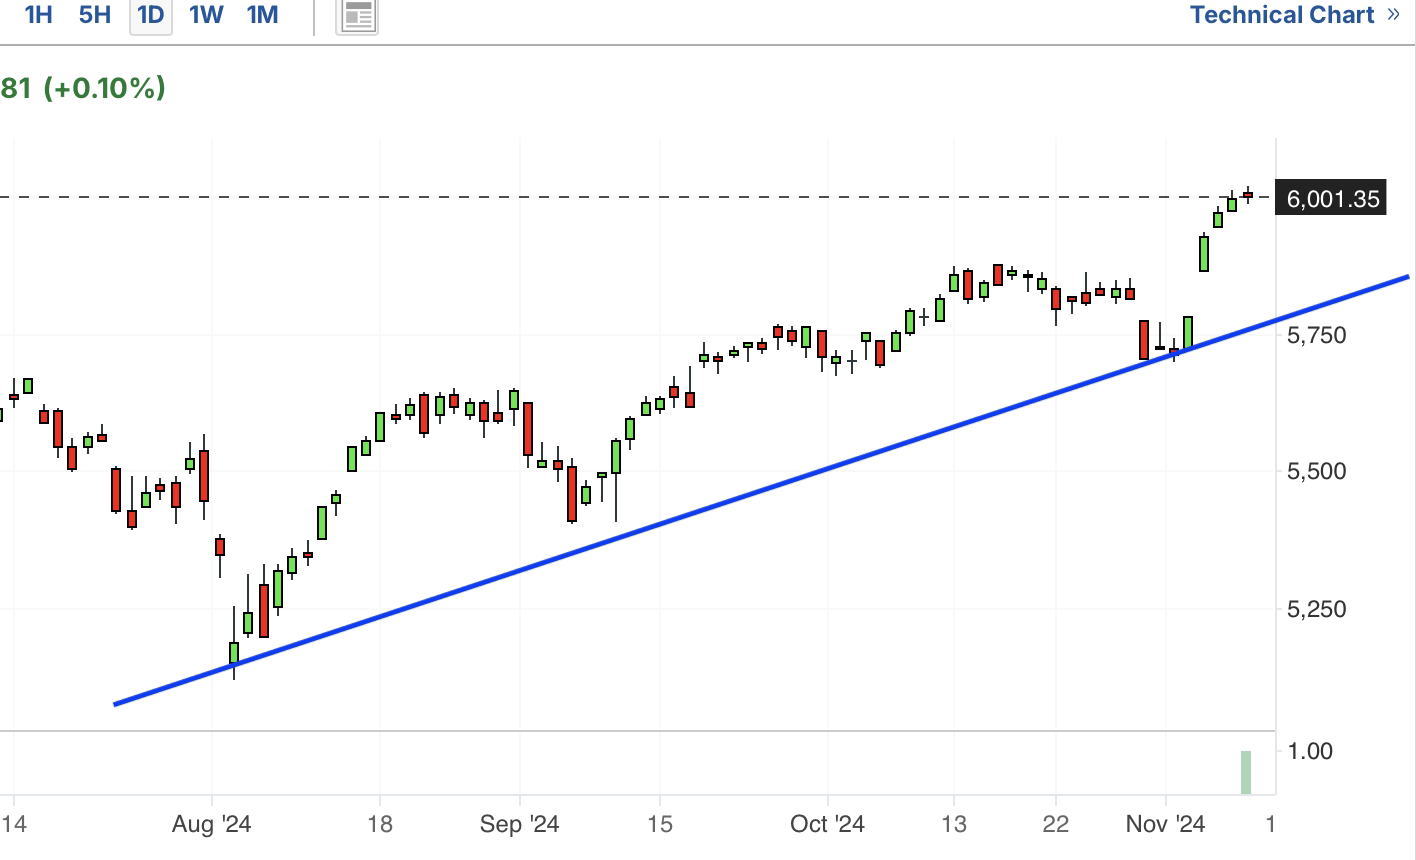Click the Sep '24 date label
Screen dimensions: 1416x860
click(x=520, y=825)
